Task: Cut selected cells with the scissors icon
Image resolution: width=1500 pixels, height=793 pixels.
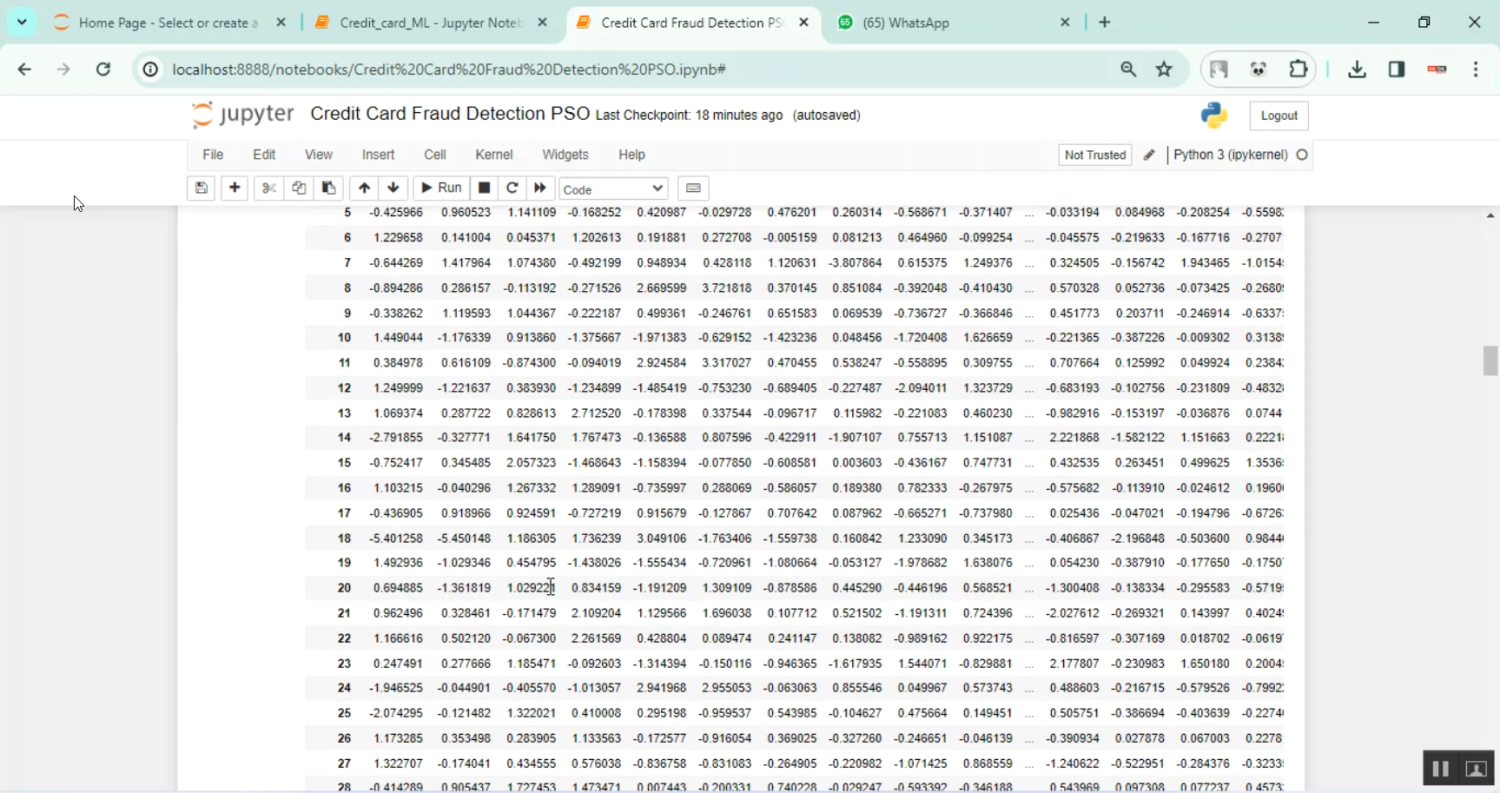Action: (268, 188)
